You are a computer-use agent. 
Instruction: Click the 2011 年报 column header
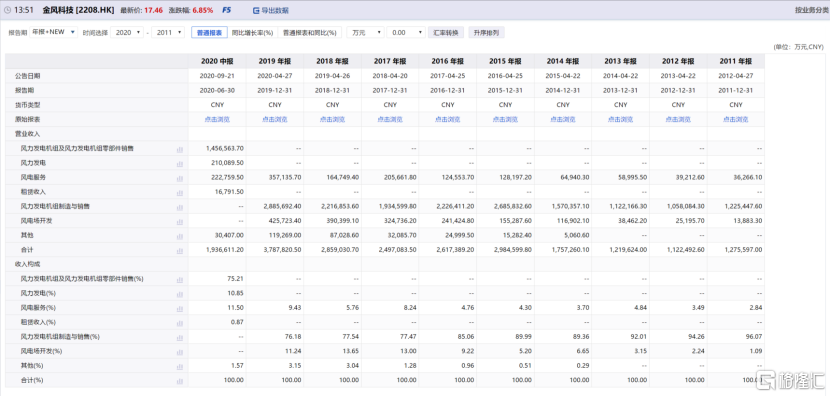coord(736,61)
